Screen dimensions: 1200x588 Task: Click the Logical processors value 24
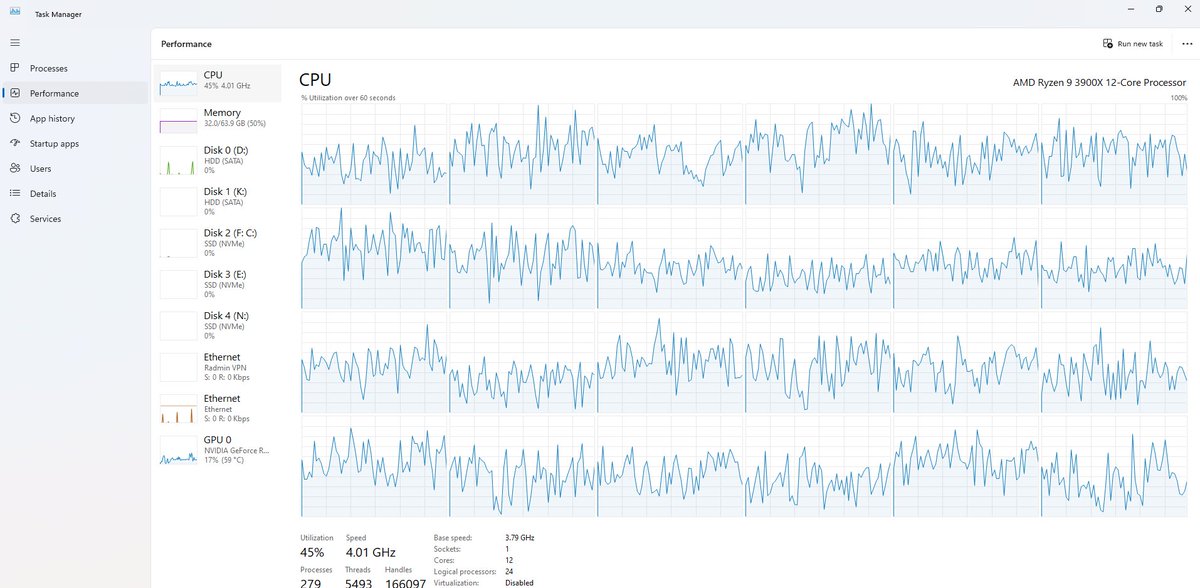(510, 571)
